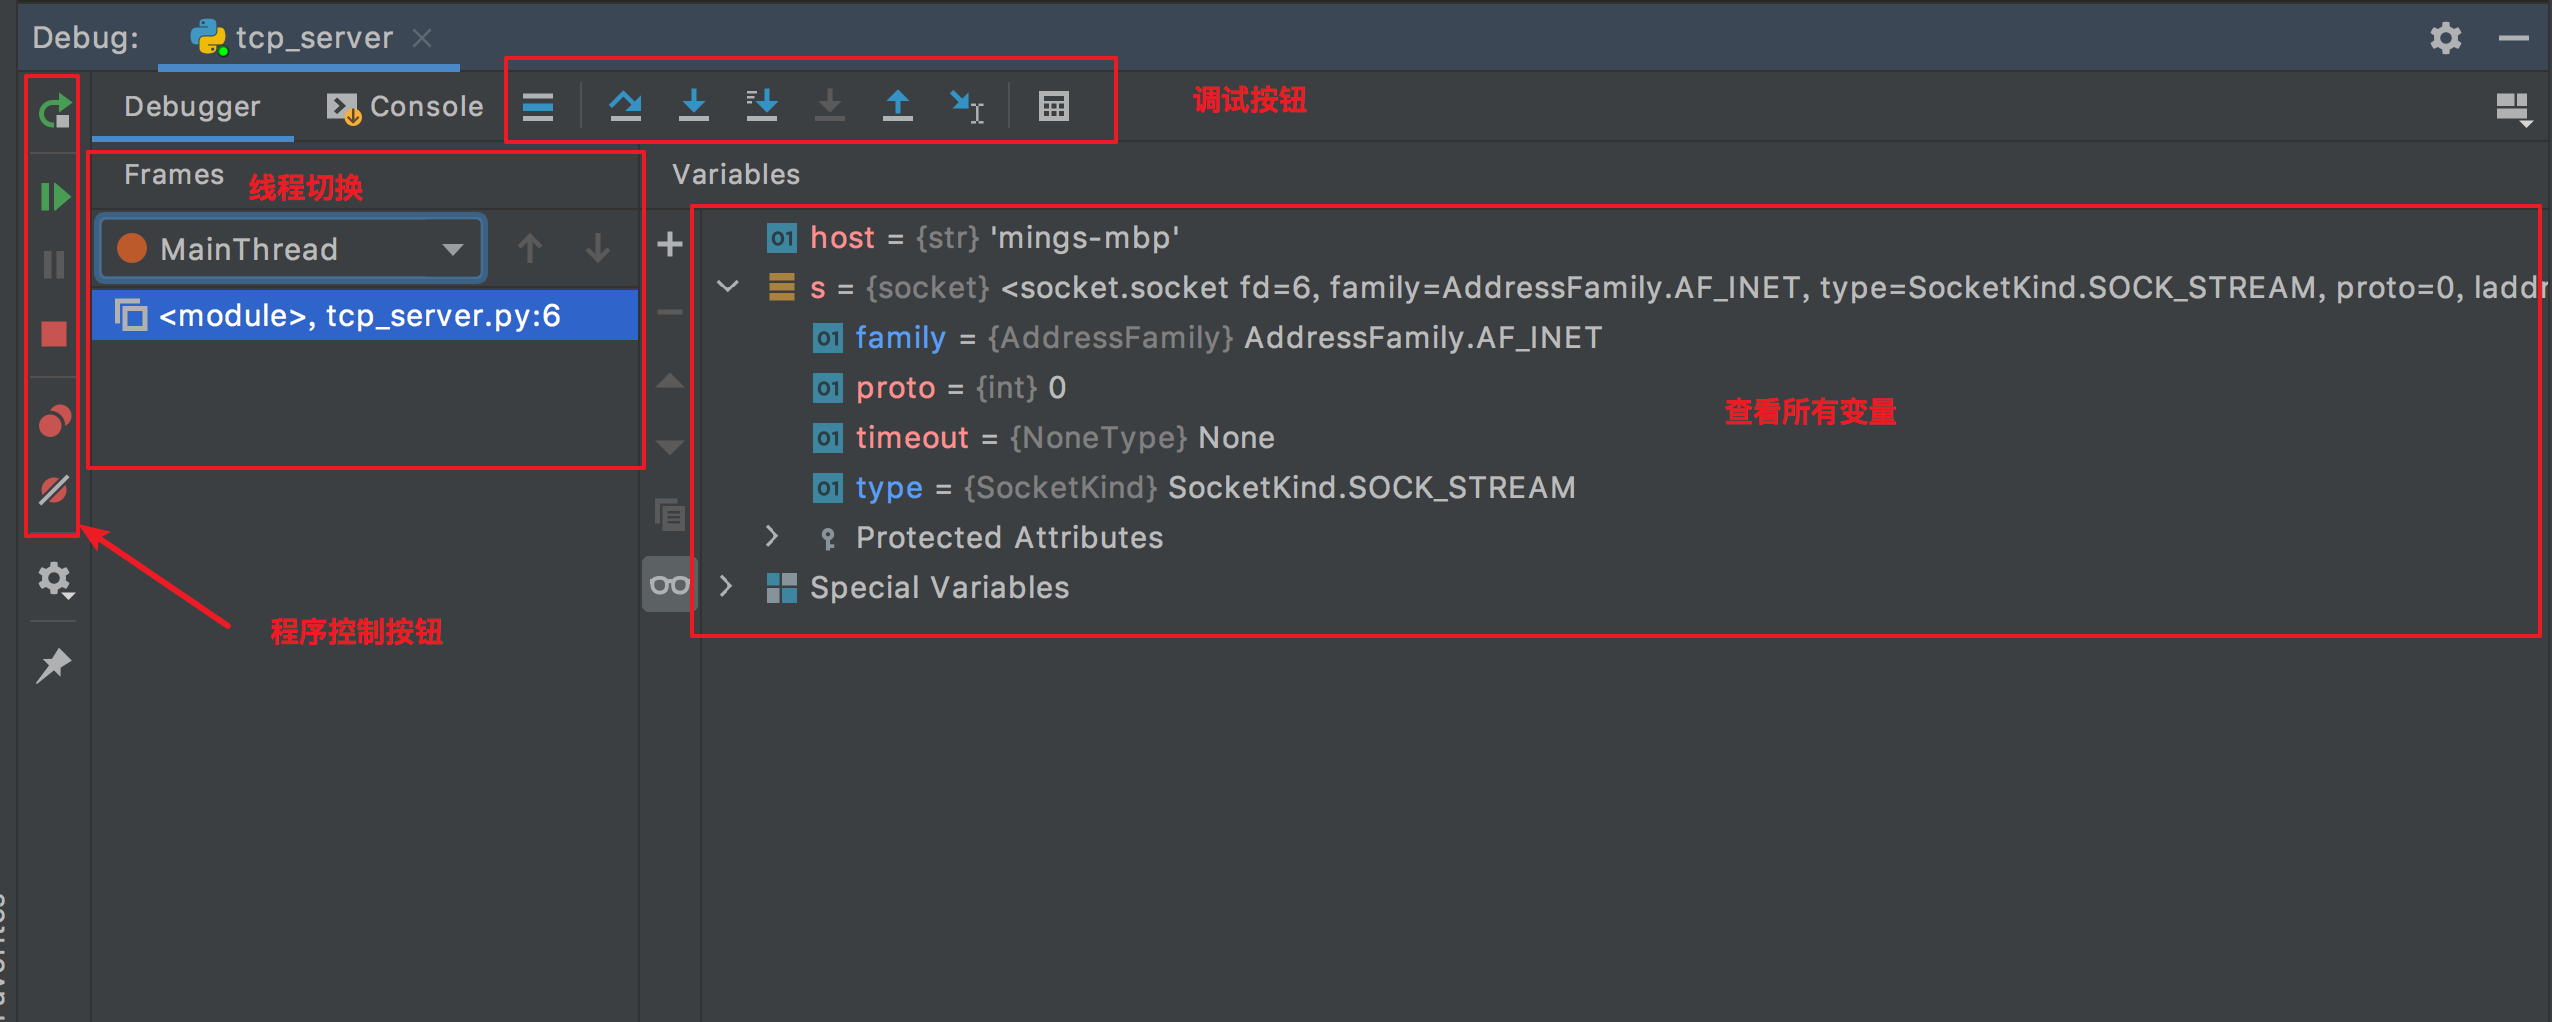Open the Evaluate Expression calculator icon
Image resolution: width=2552 pixels, height=1022 pixels.
pos(1053,106)
